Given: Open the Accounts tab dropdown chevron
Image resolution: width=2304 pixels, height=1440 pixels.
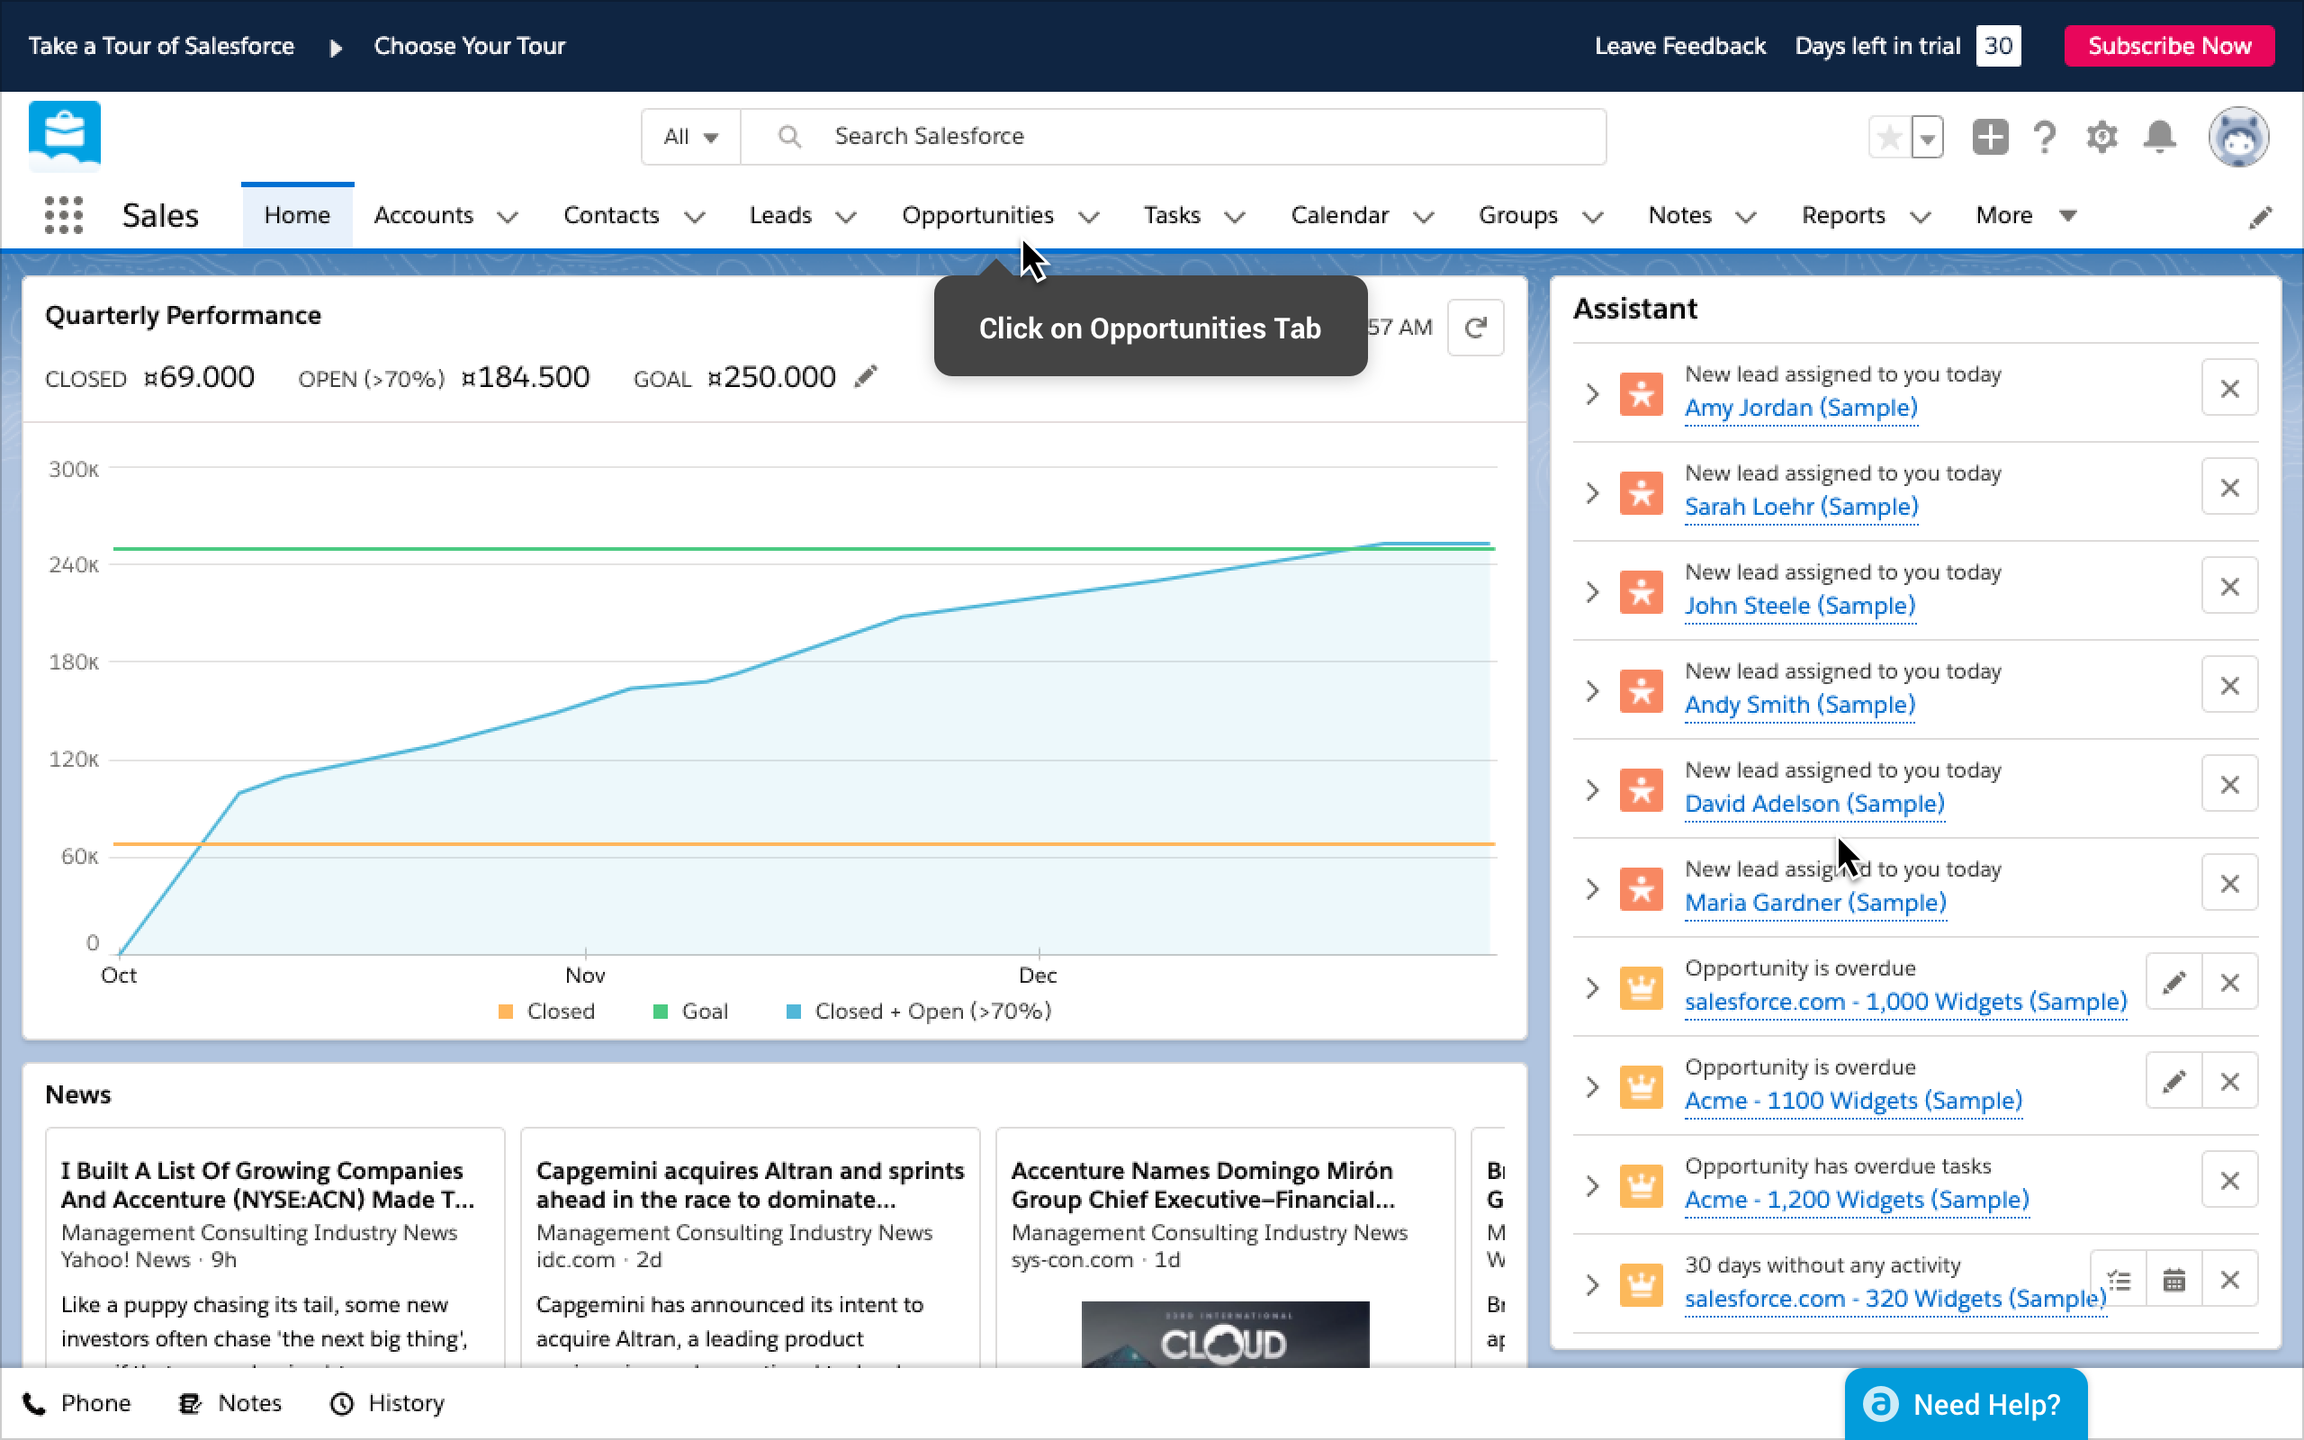Looking at the screenshot, I should tap(508, 217).
